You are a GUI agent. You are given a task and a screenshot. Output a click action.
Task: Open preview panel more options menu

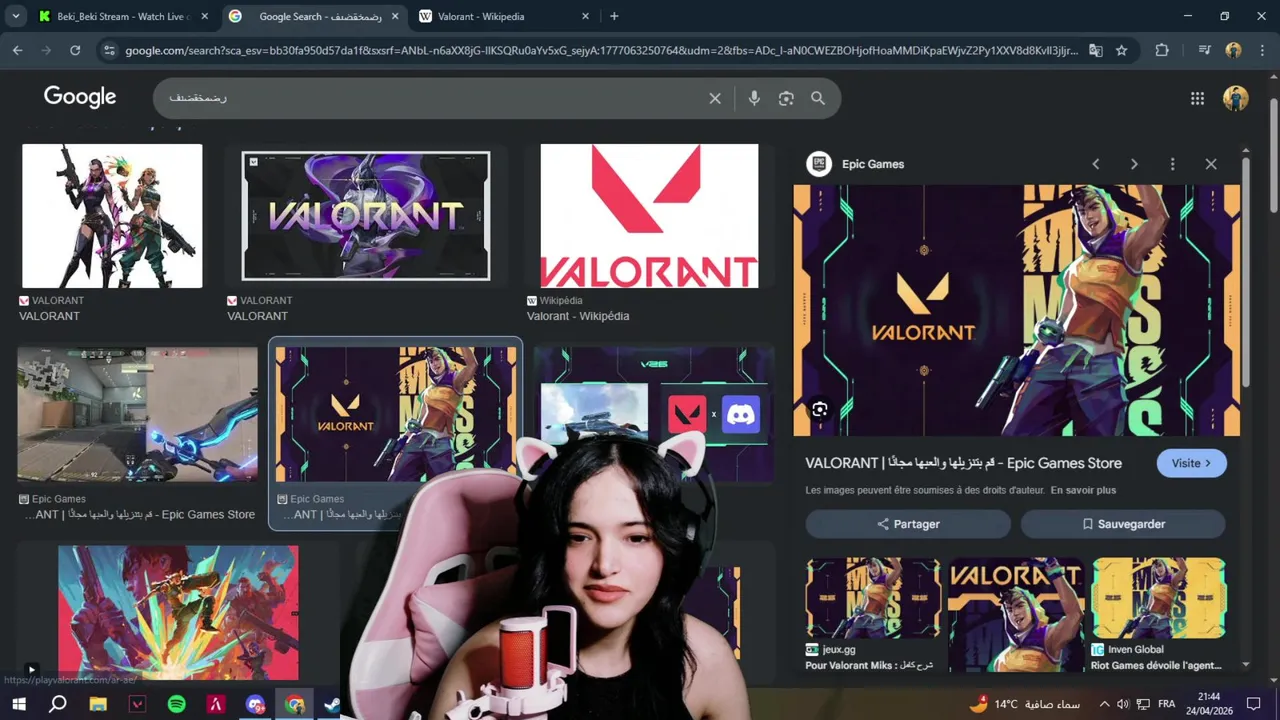(1172, 164)
